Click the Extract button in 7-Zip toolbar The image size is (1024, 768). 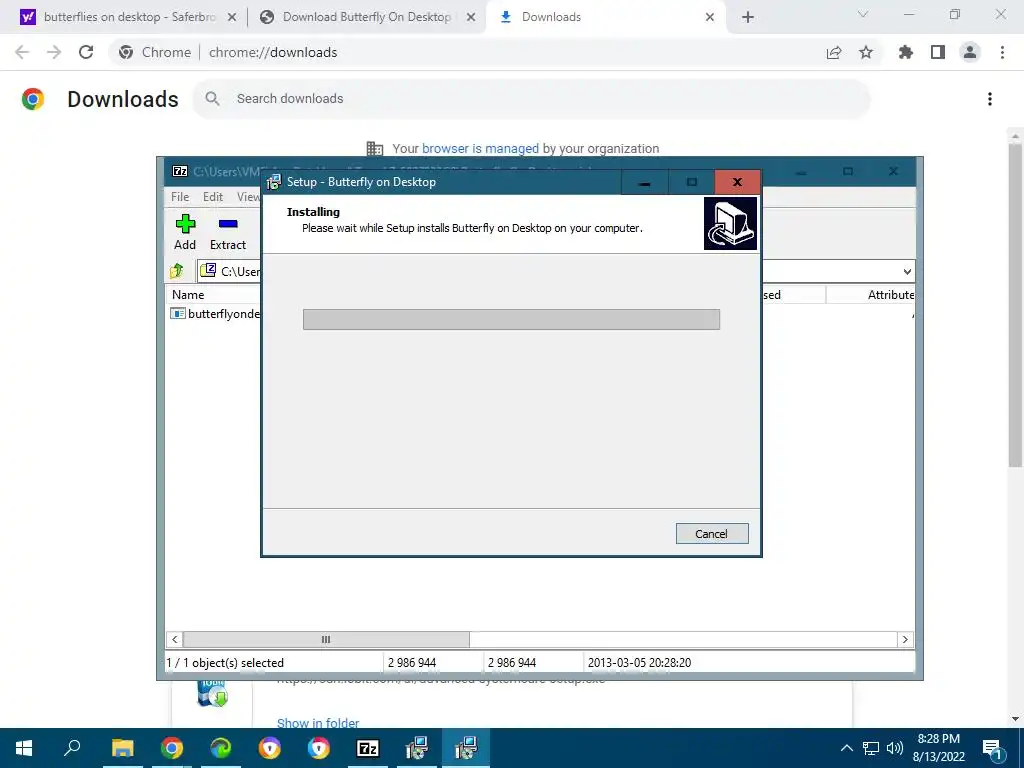pos(228,232)
